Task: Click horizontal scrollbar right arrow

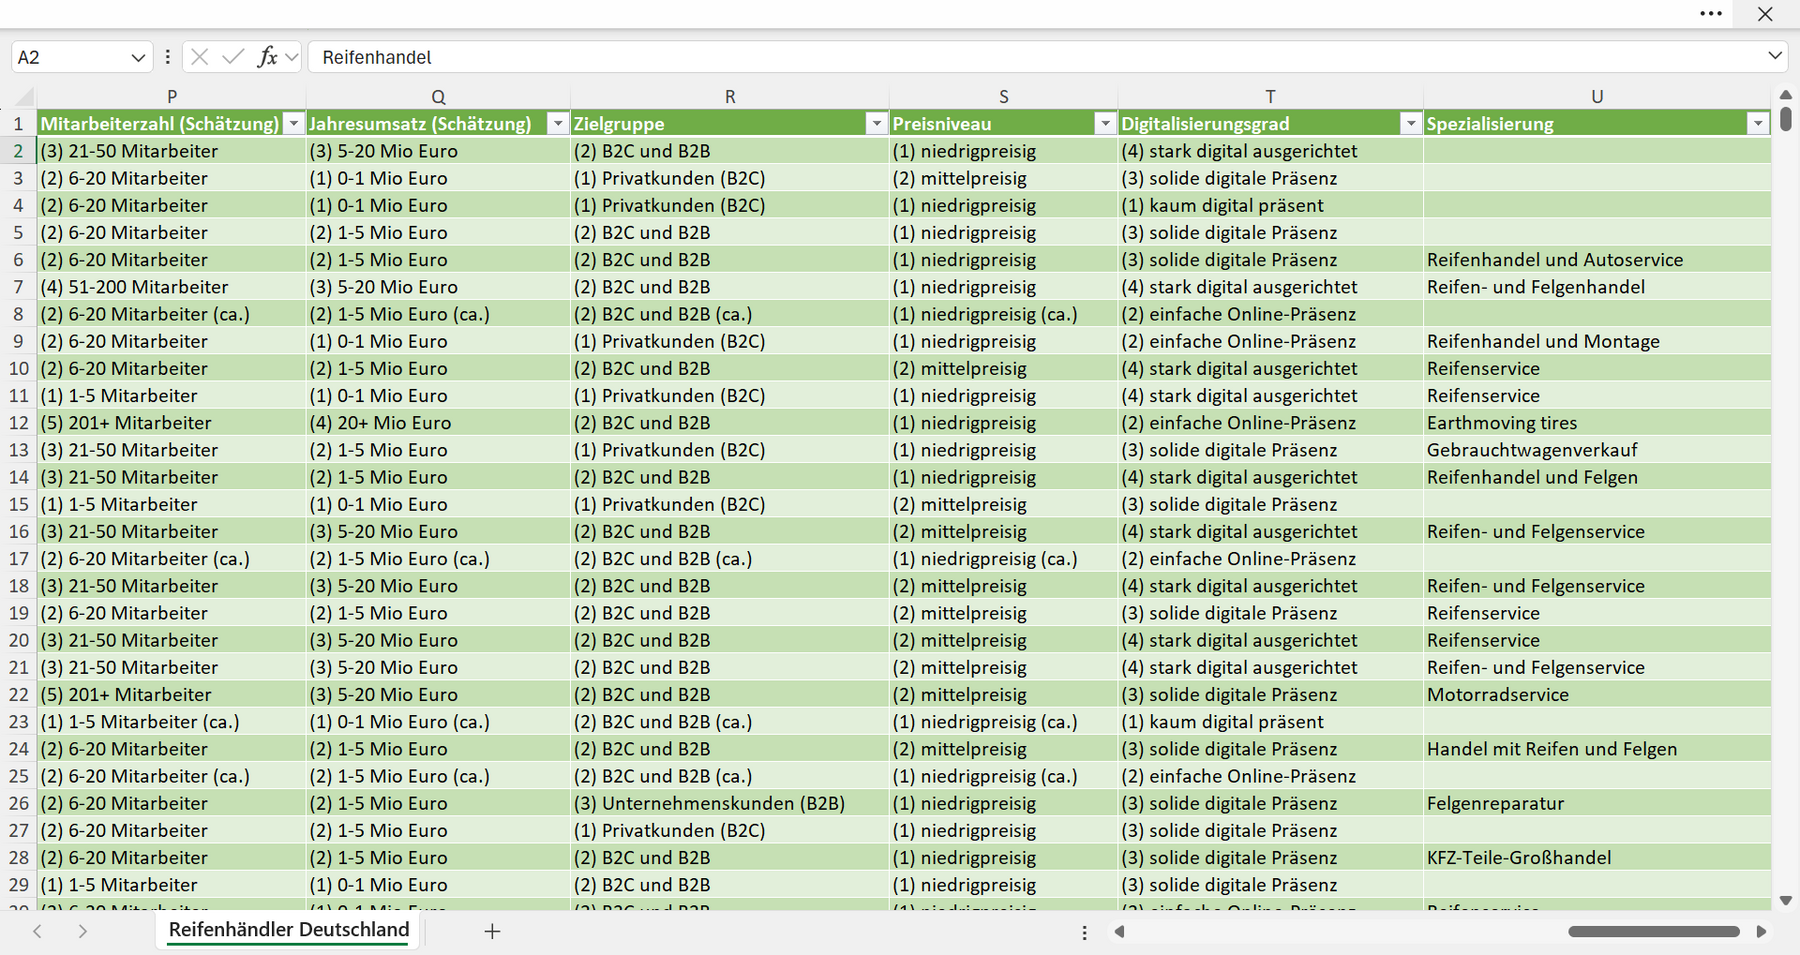Action: pyautogui.click(x=1761, y=932)
